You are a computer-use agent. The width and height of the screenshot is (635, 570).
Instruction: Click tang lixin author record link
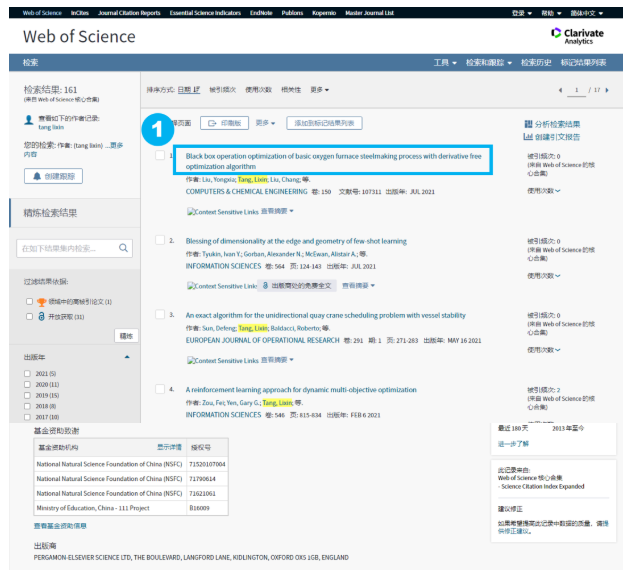[x=51, y=127]
